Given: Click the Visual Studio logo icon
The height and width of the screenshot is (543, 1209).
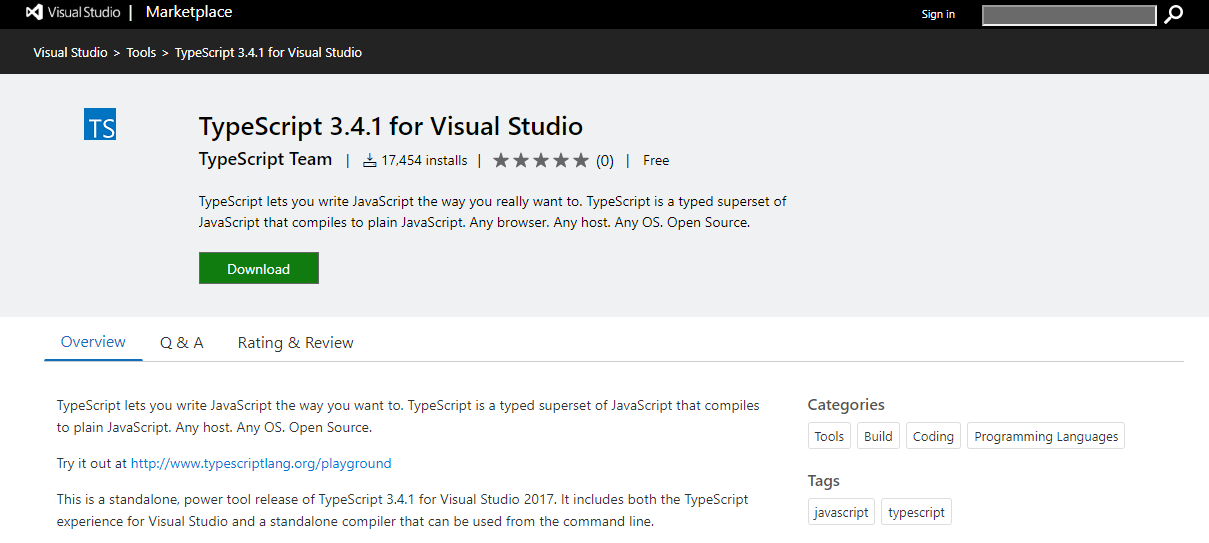Looking at the screenshot, I should [x=35, y=13].
